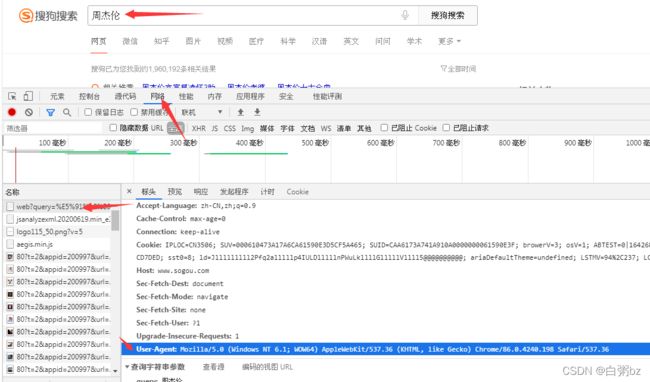Screen dimensions: 650x382
Task: Open the 微信 search category
Action: [130, 41]
